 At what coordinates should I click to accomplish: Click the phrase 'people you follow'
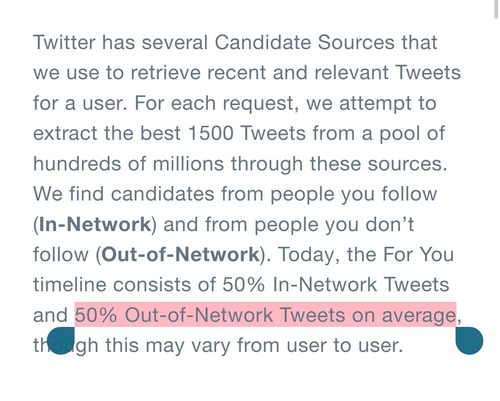point(354,195)
